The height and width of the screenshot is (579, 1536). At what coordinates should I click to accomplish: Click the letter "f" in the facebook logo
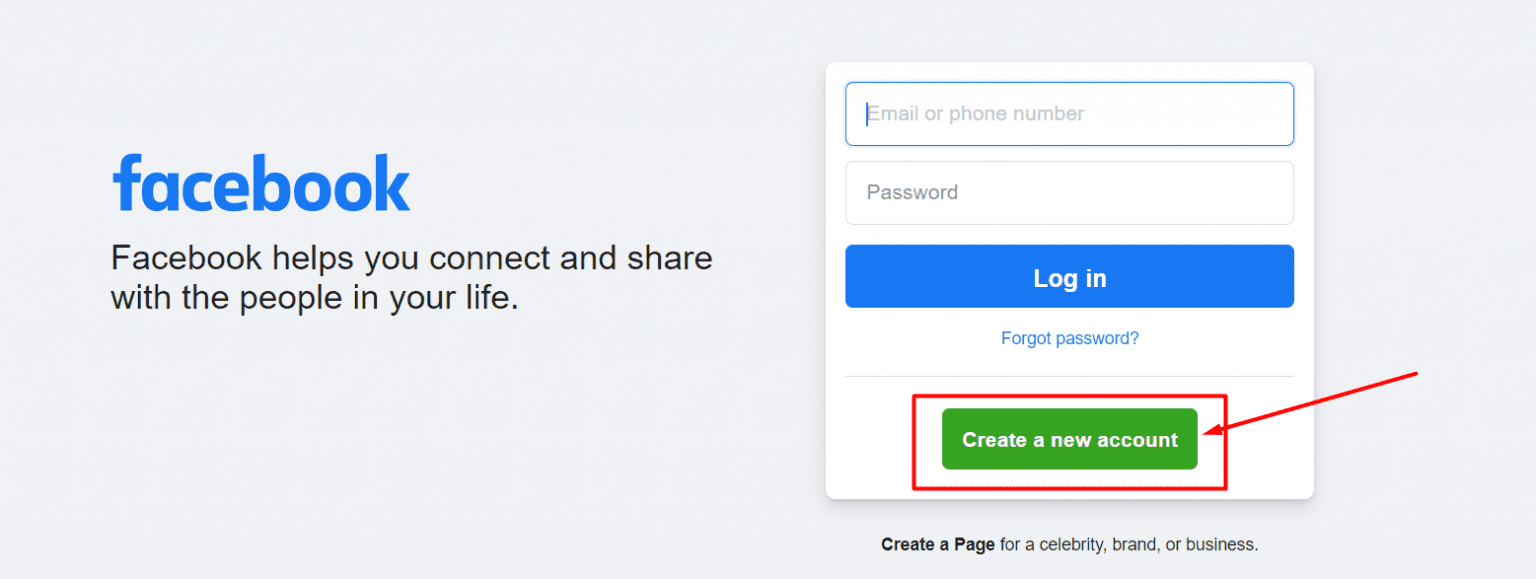coord(125,183)
